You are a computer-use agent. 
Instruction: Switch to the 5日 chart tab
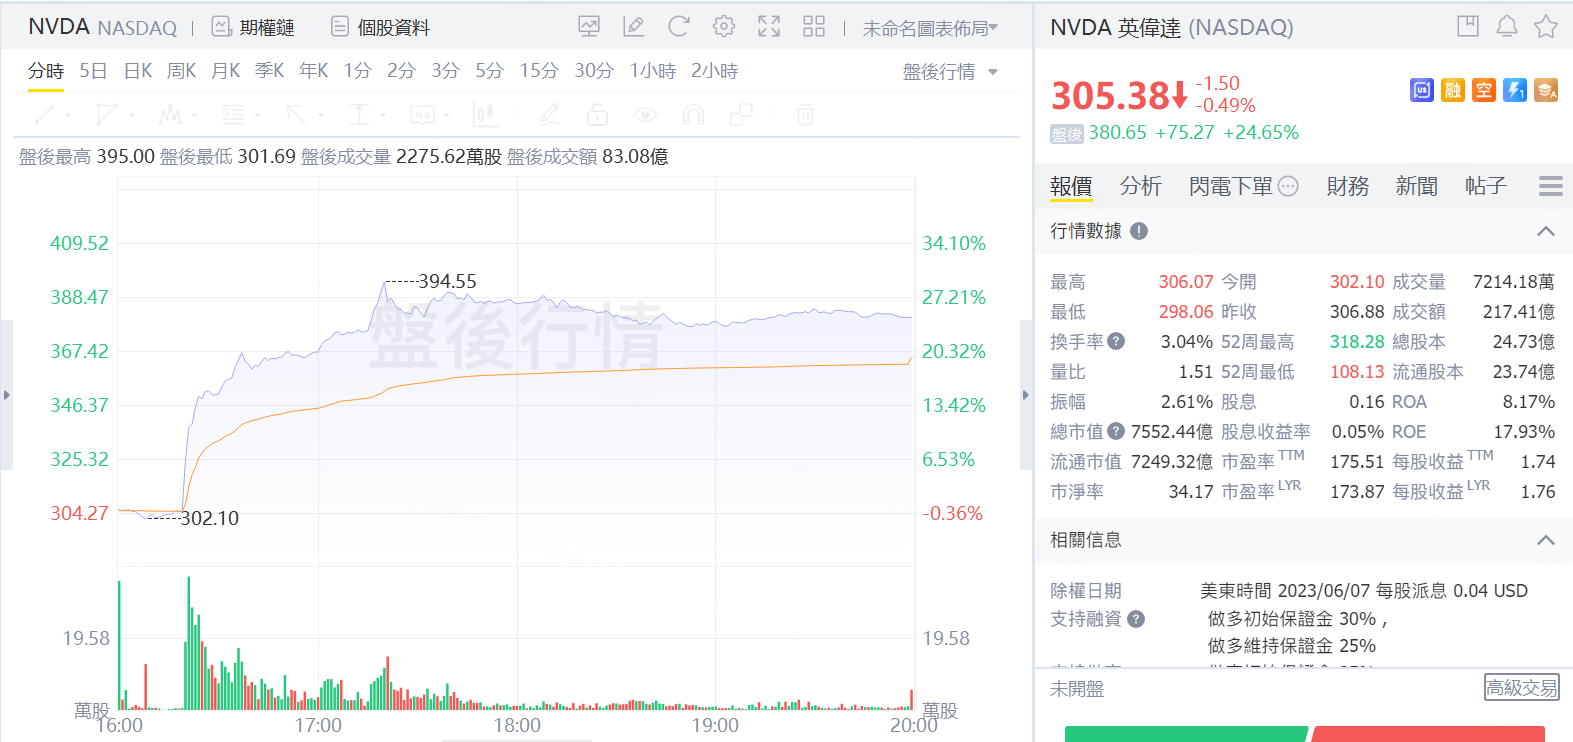pyautogui.click(x=93, y=71)
